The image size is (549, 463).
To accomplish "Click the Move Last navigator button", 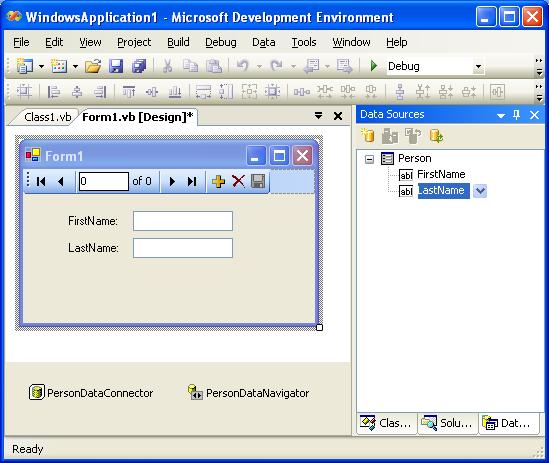I will coord(192,181).
